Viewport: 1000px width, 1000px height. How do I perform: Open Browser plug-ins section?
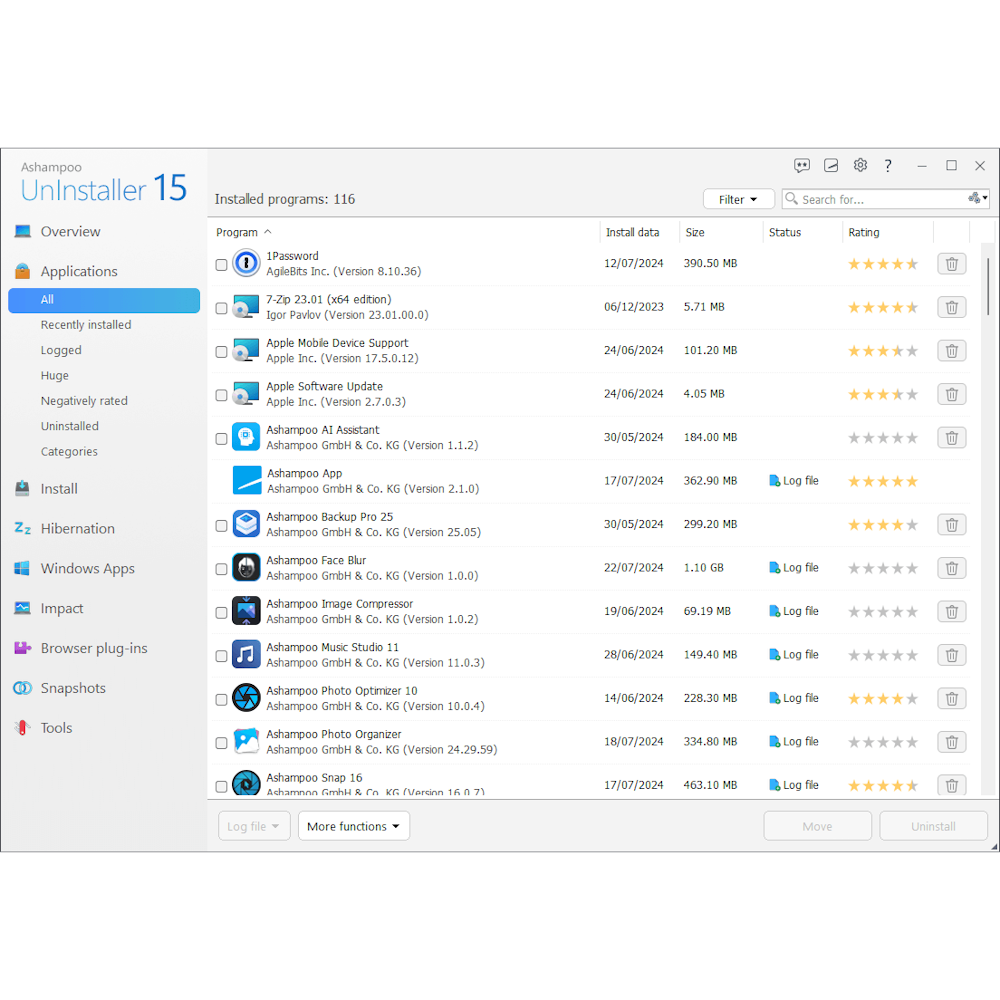94,648
